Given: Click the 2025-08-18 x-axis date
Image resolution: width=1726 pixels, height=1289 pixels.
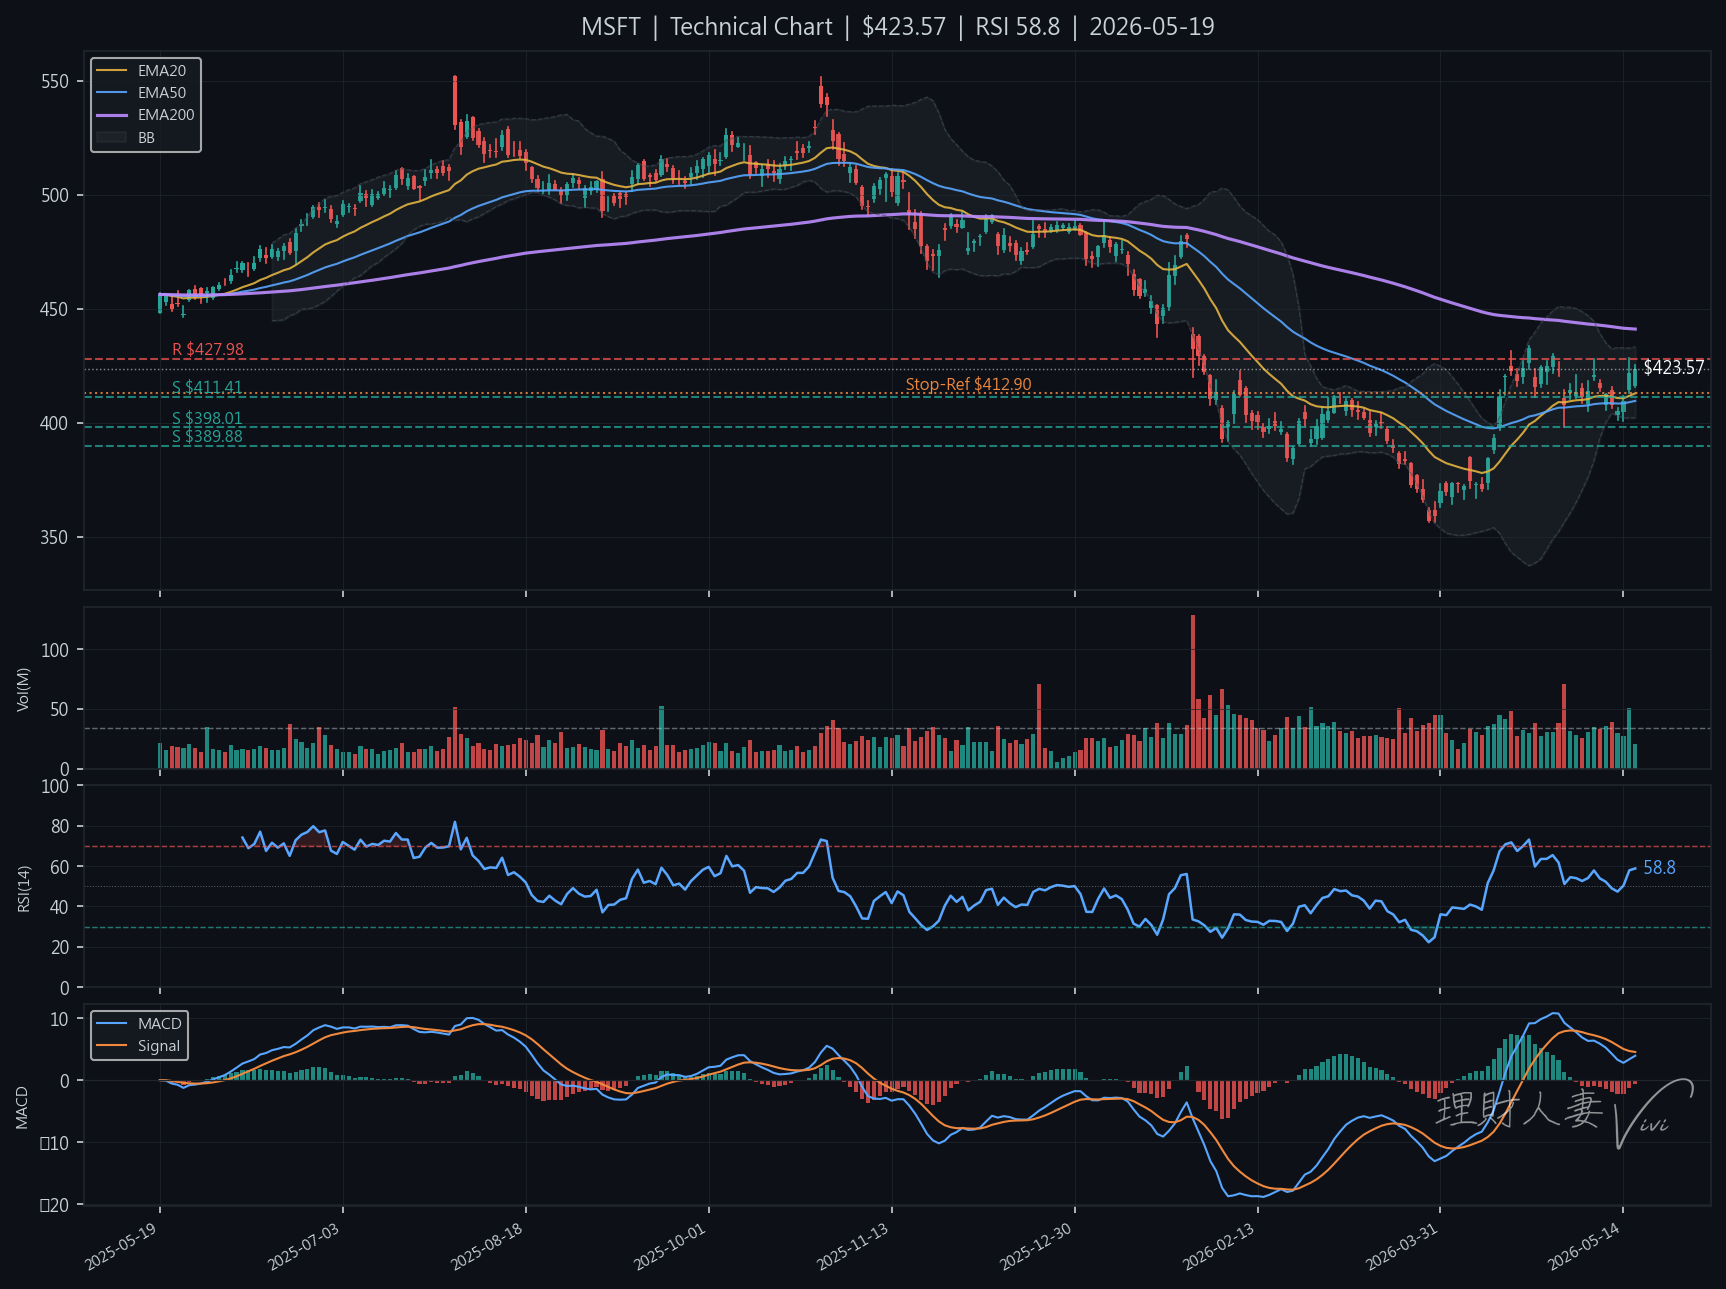Looking at the screenshot, I should [x=487, y=1246].
